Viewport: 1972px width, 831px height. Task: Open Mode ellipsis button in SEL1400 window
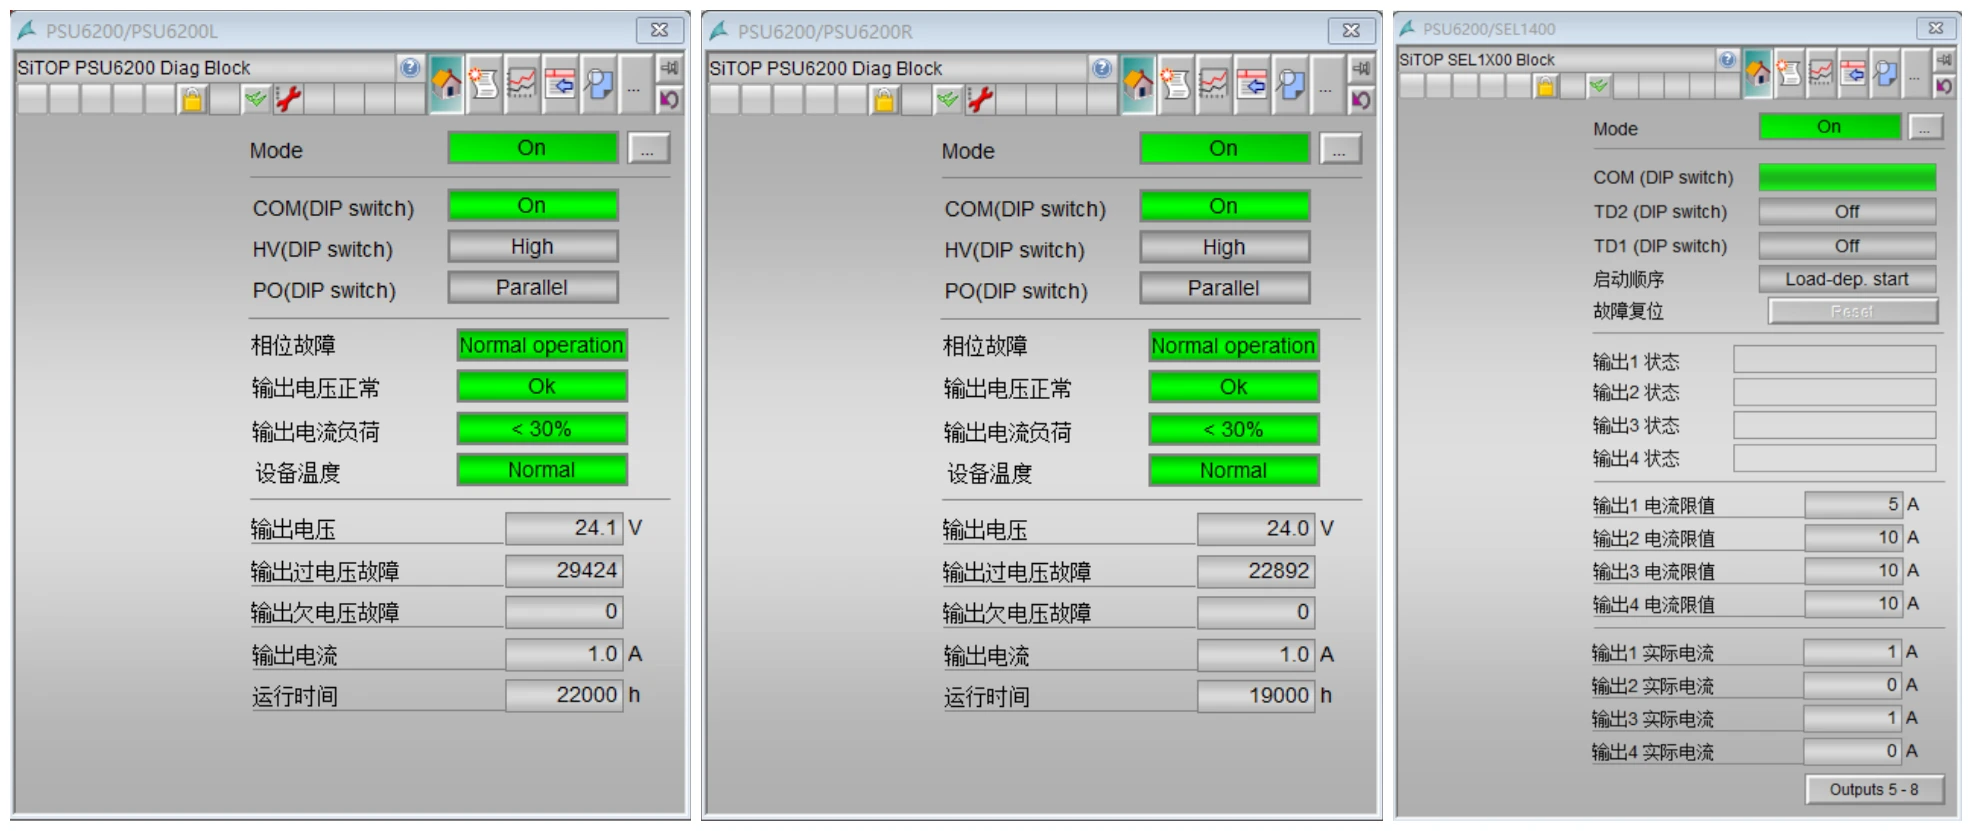pyautogui.click(x=1924, y=128)
